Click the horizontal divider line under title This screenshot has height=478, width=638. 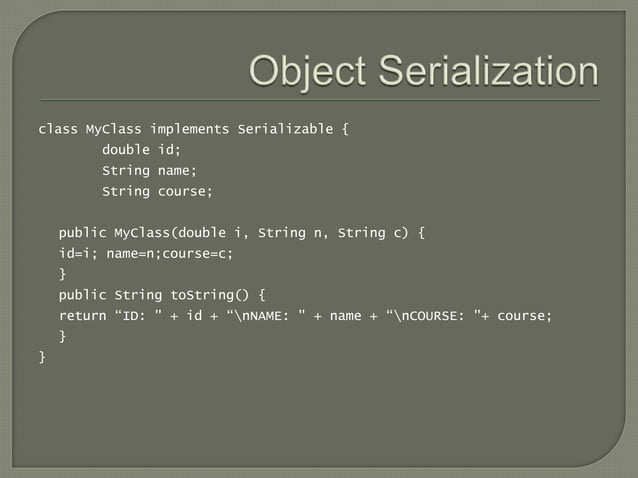[x=320, y=100]
